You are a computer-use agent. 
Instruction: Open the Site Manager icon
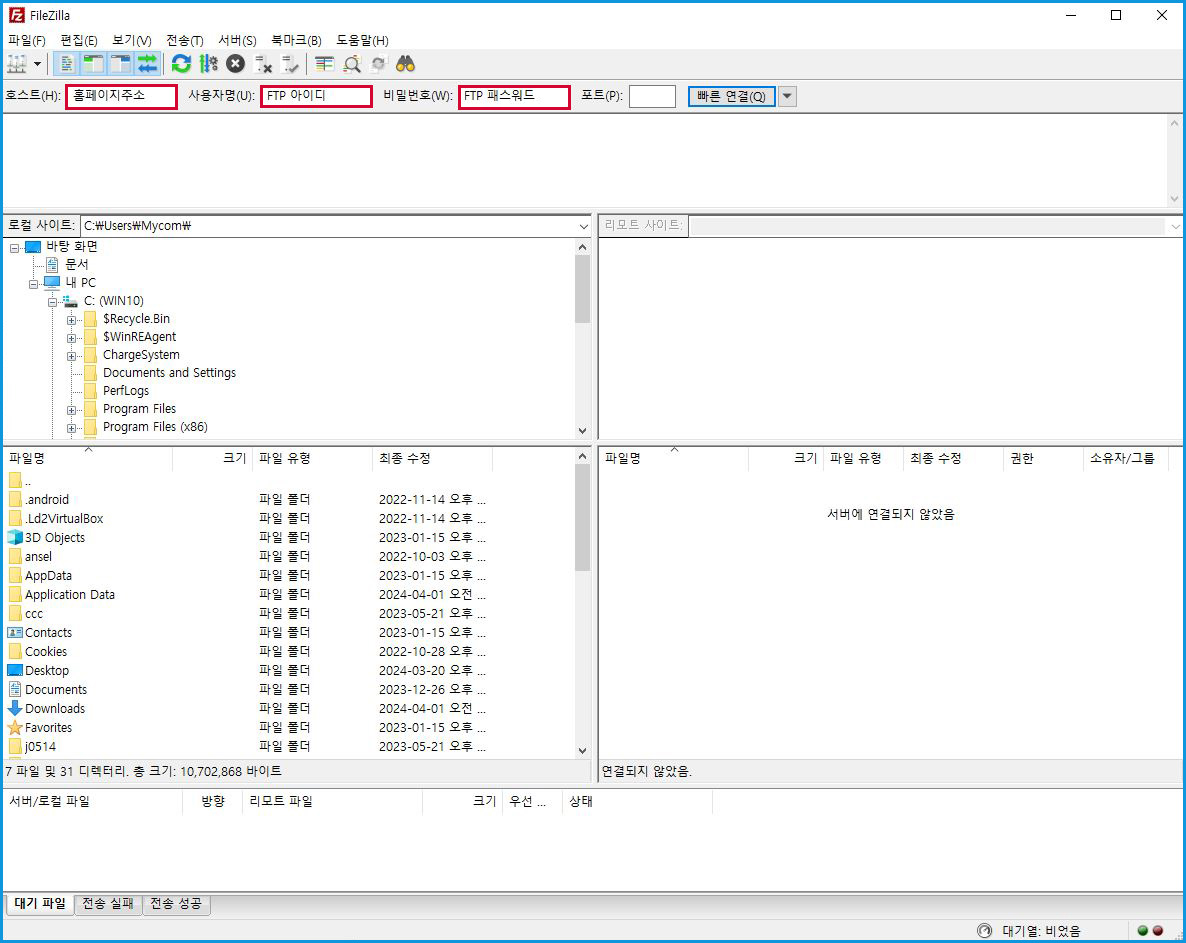coord(17,64)
